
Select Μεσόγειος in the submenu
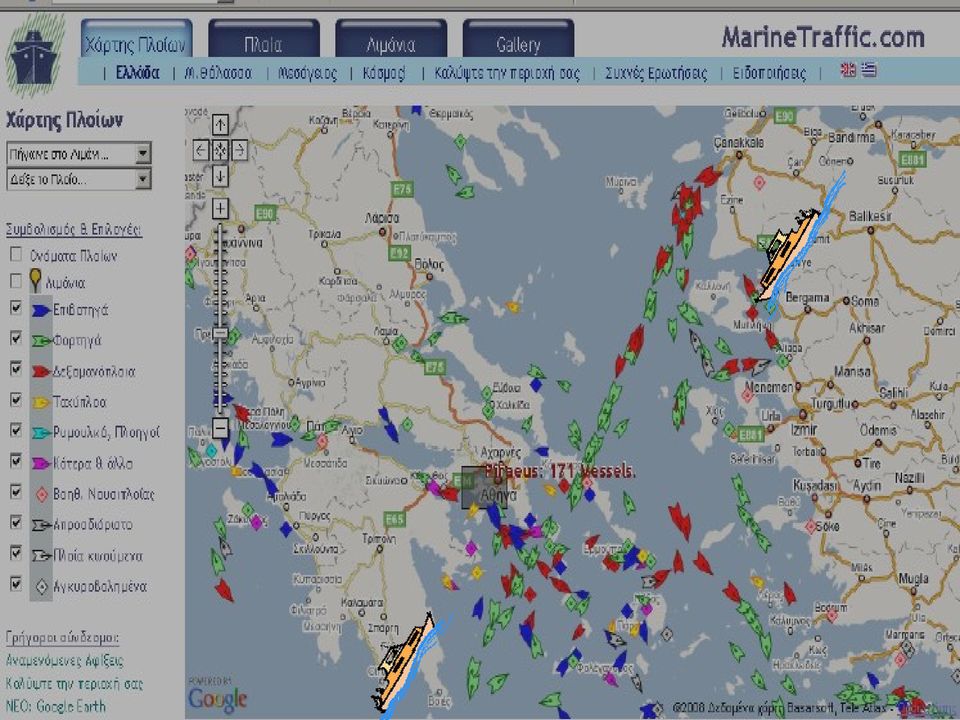pyautogui.click(x=308, y=73)
